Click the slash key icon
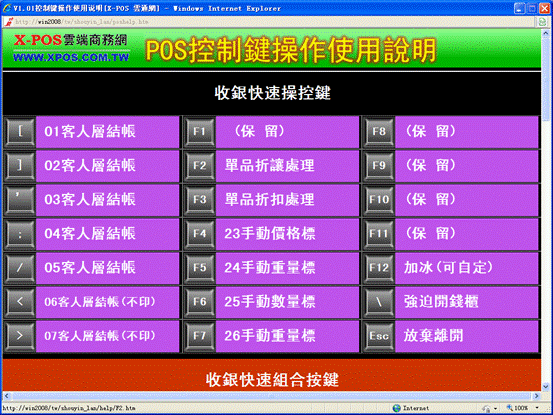Image resolution: width=553 pixels, height=415 pixels. tap(20, 268)
